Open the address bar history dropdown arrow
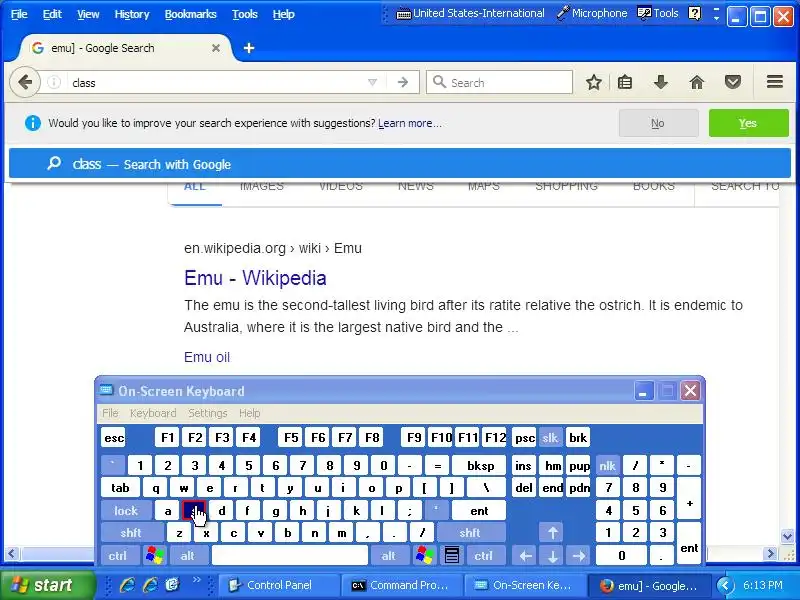This screenshot has width=800, height=600. point(372,82)
